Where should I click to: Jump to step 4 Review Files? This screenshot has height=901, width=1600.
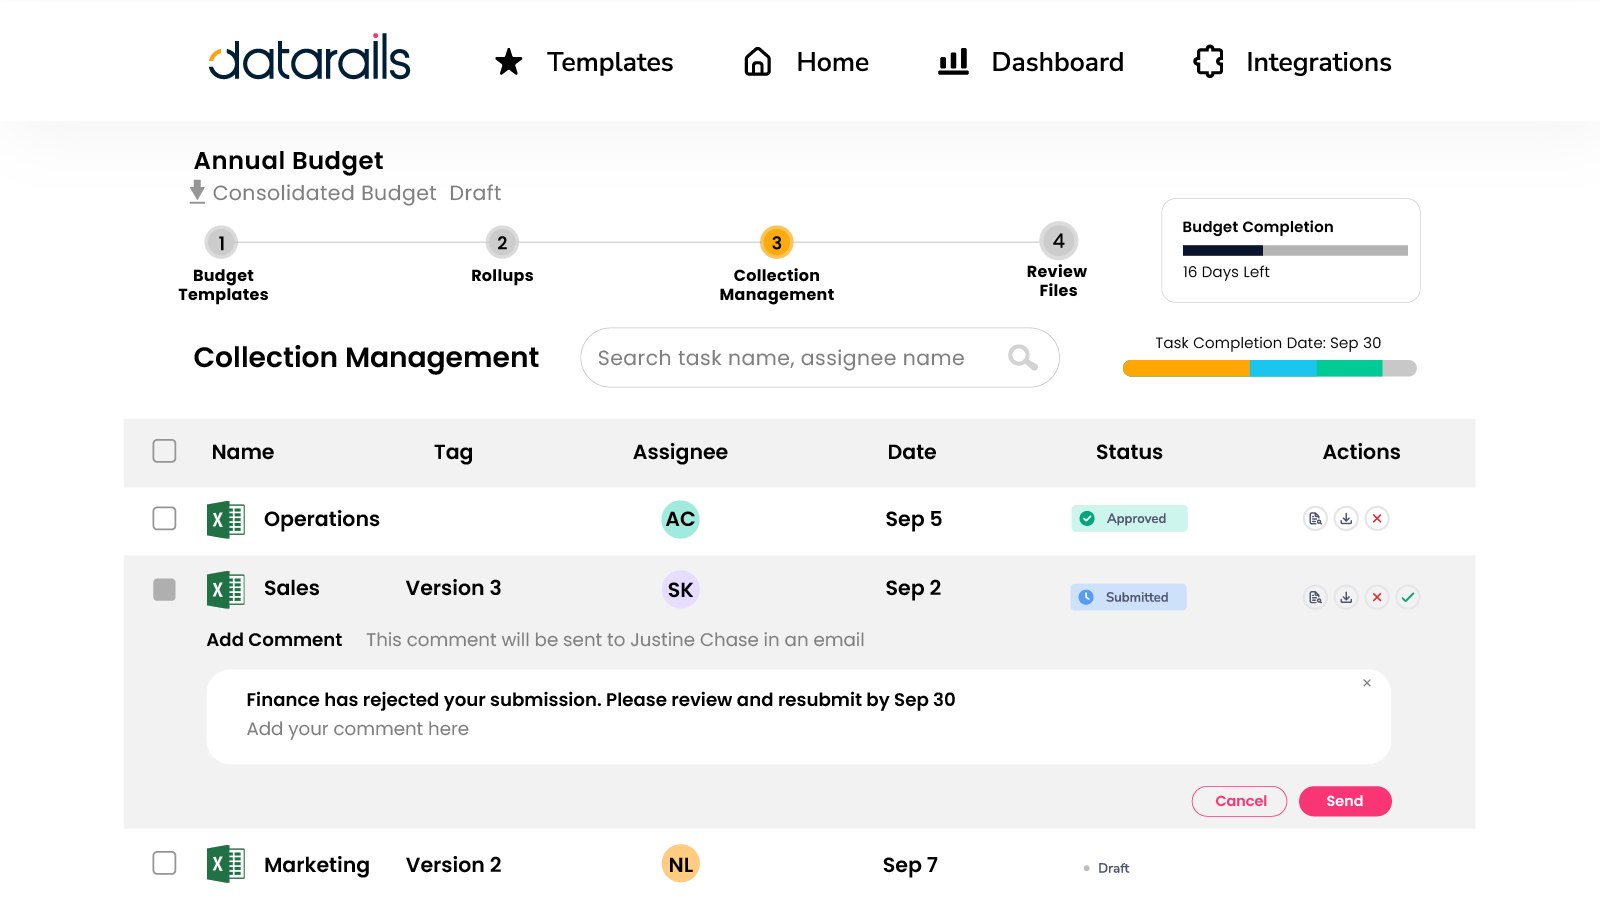[x=1058, y=241]
